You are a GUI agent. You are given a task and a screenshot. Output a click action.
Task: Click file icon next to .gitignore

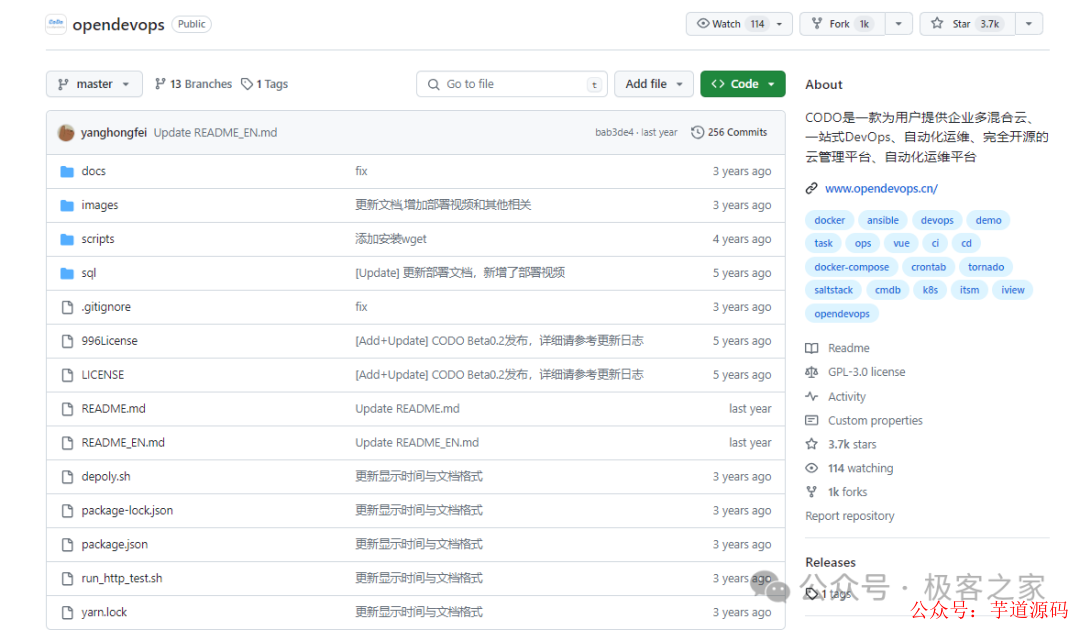(x=67, y=307)
